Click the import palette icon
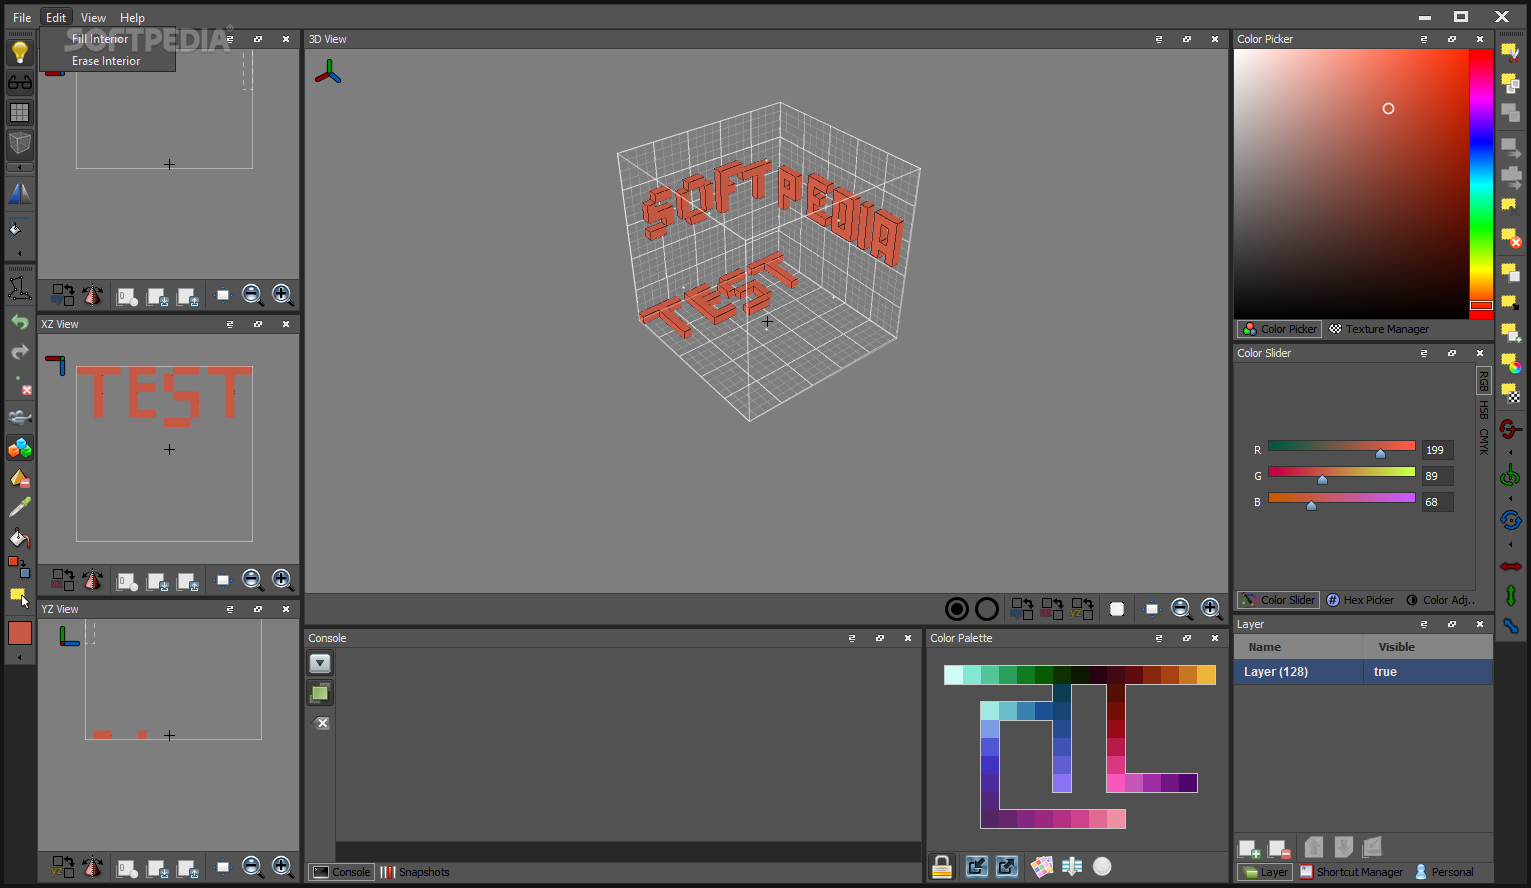Screen dimensions: 1531x888 tap(977, 866)
